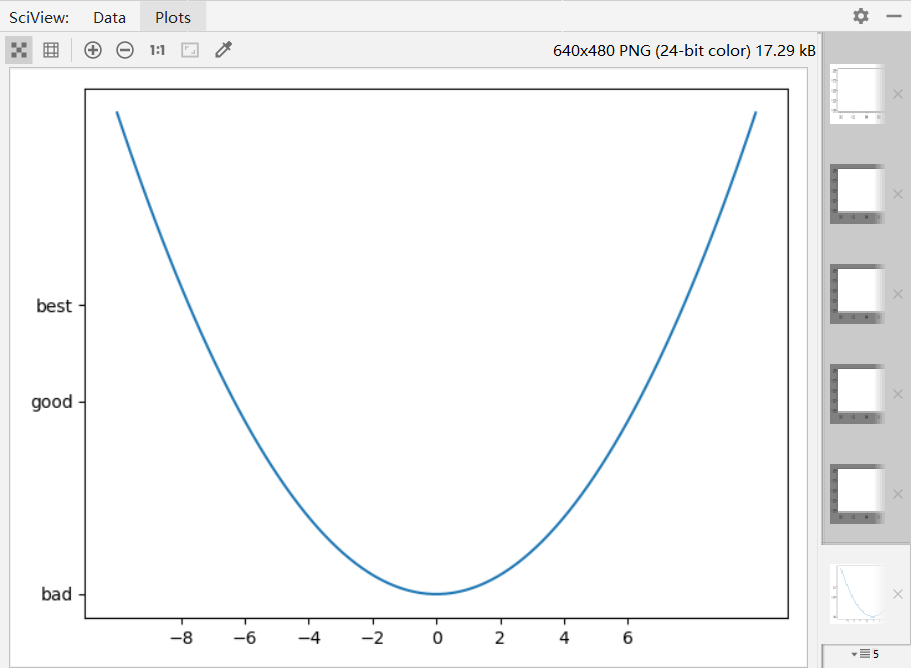The height and width of the screenshot is (668, 911).
Task: Select the auto-fit zoom tool
Action: pos(18,49)
